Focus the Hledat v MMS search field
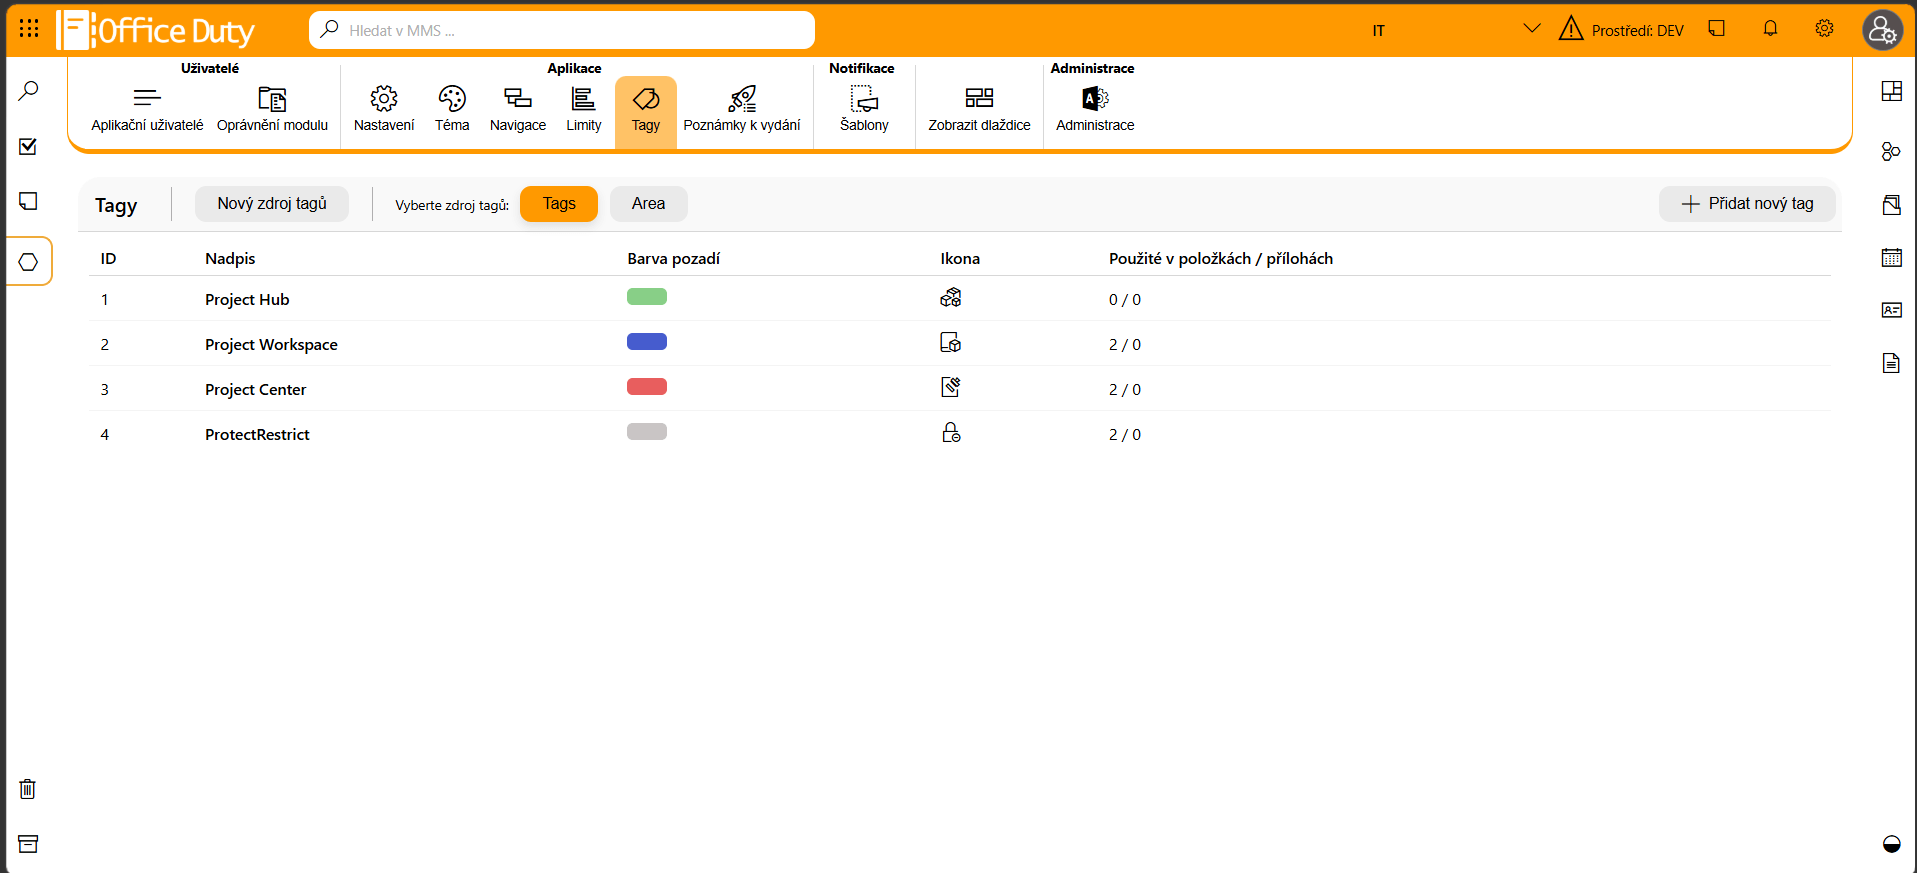 click(x=562, y=30)
